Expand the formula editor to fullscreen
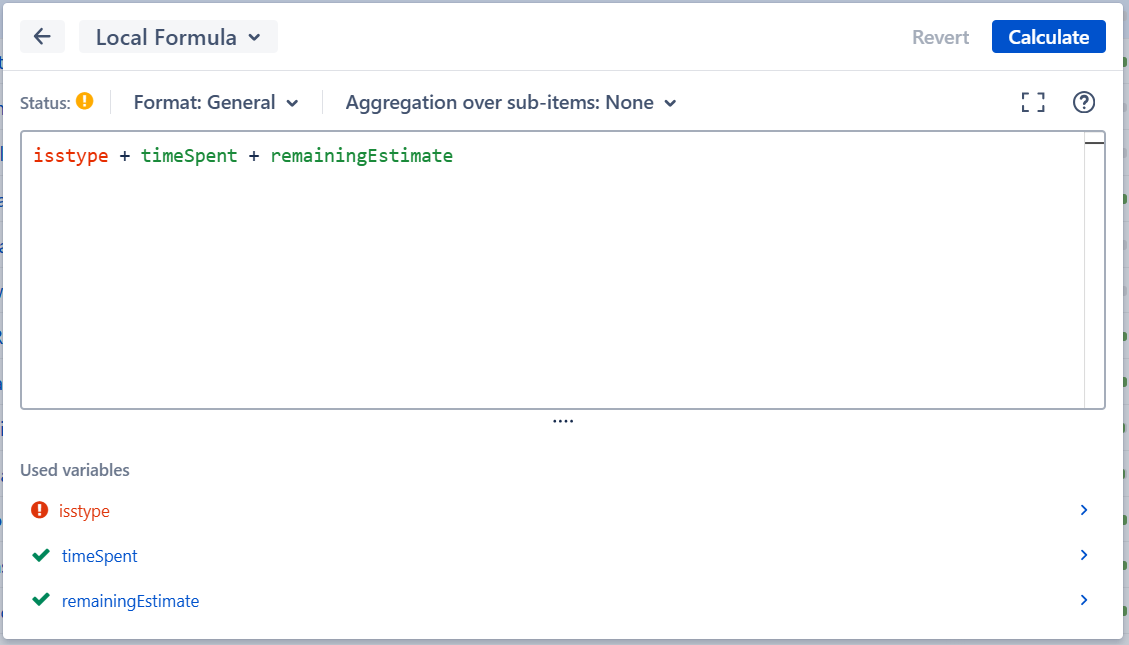 click(1032, 101)
